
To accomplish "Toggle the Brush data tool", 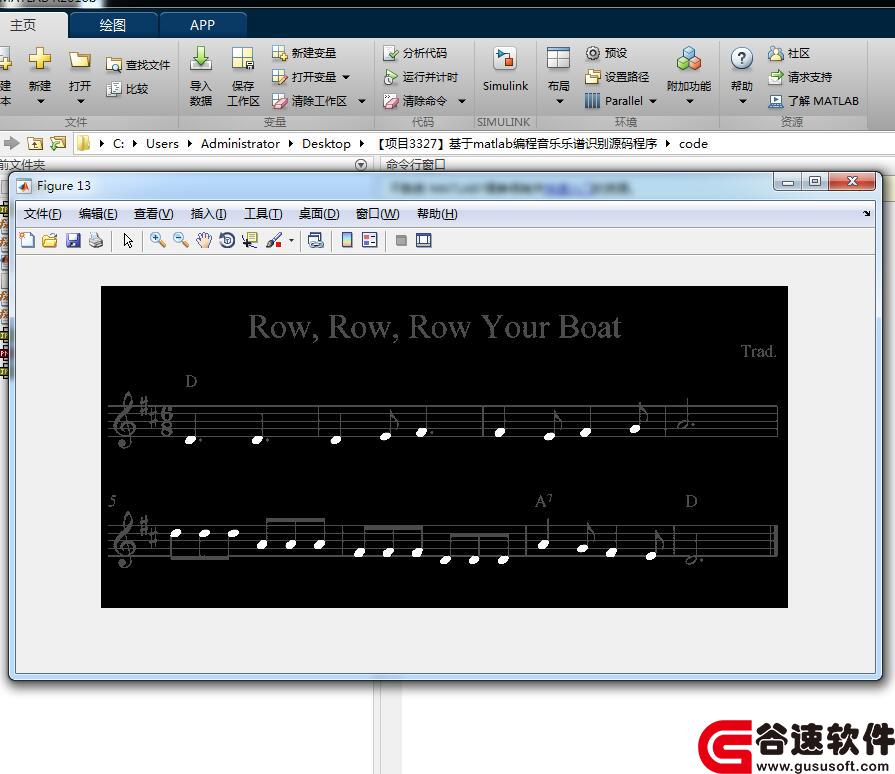I will (274, 240).
